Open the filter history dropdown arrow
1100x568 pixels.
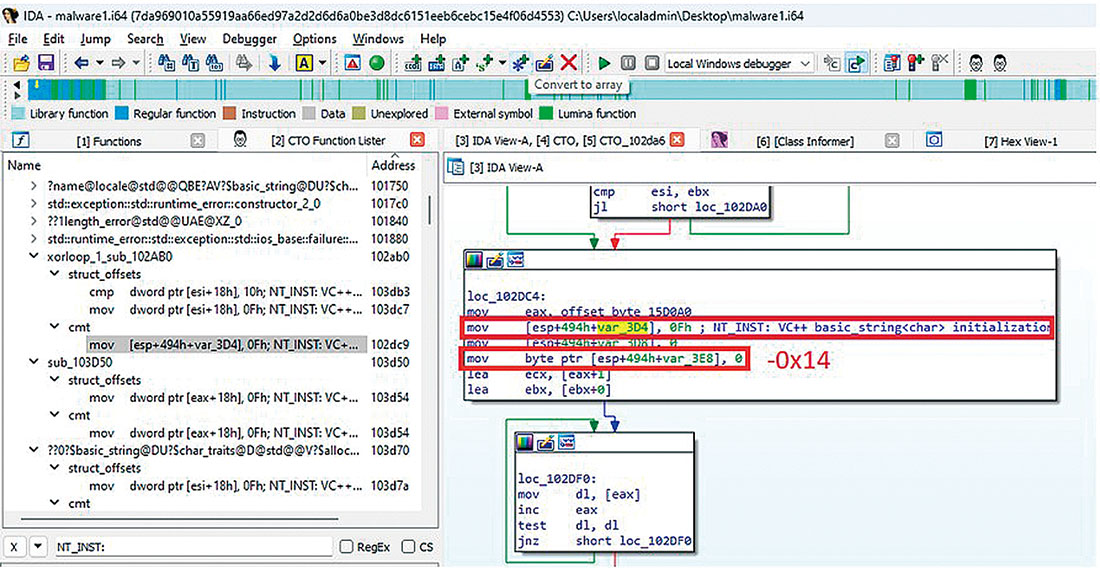(x=38, y=547)
